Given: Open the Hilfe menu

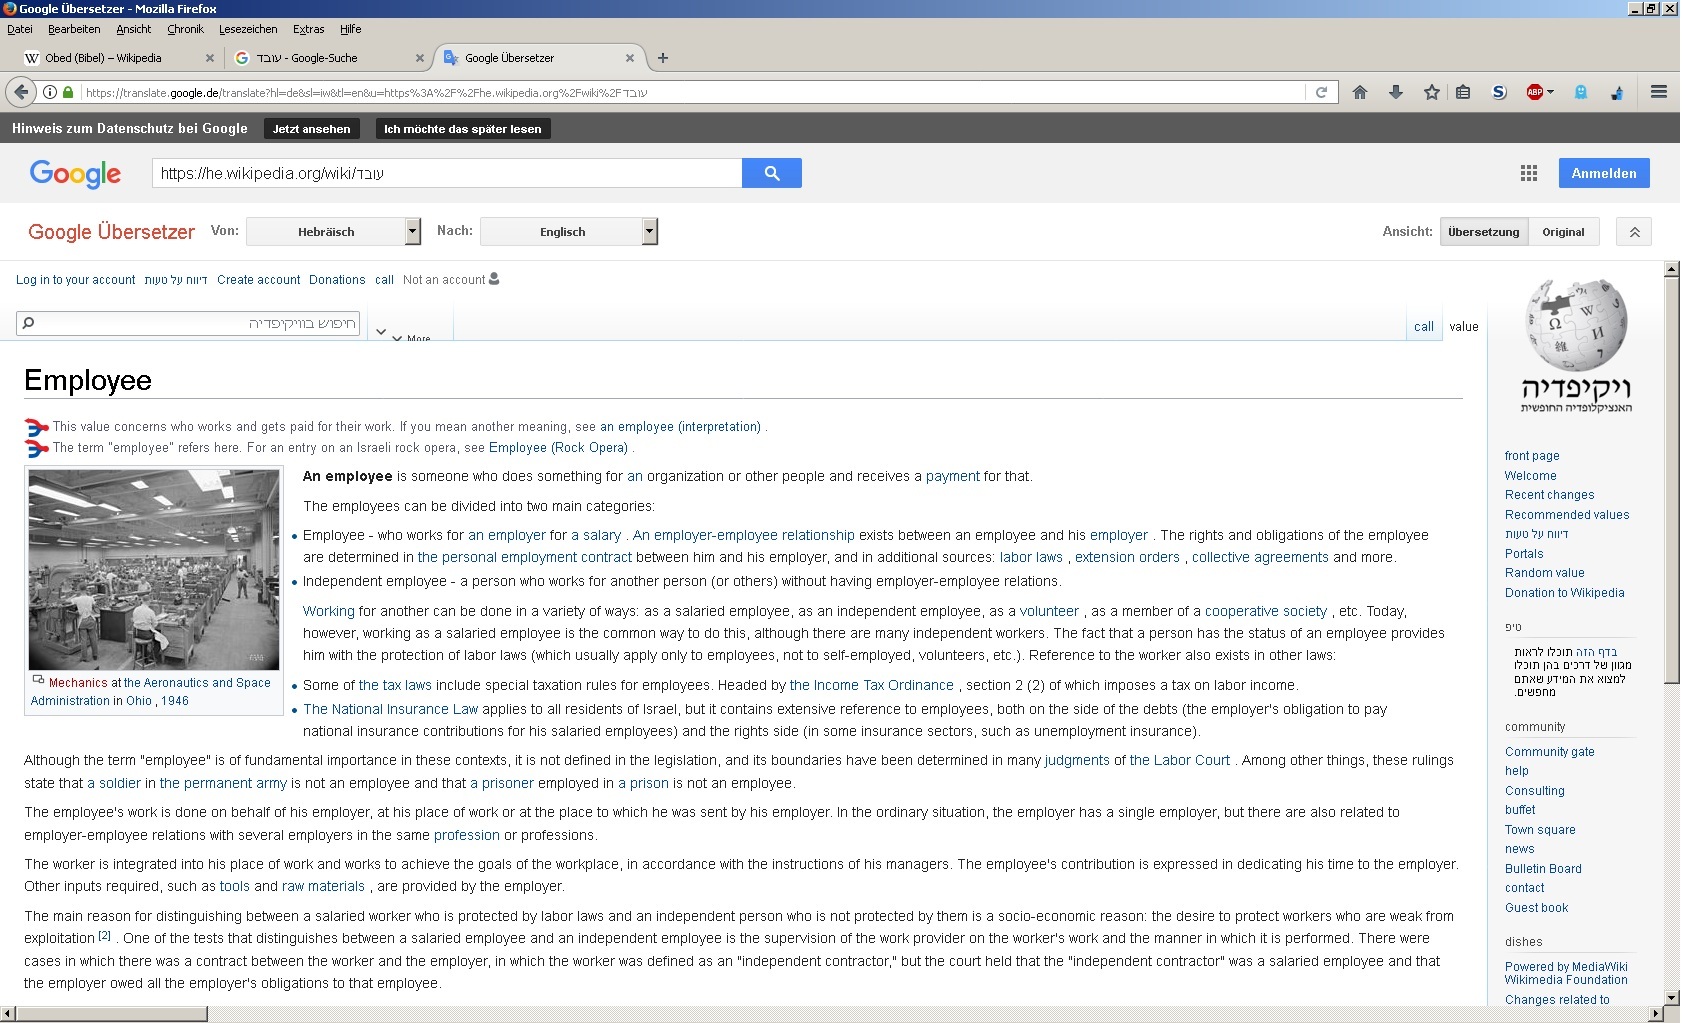Looking at the screenshot, I should [350, 29].
